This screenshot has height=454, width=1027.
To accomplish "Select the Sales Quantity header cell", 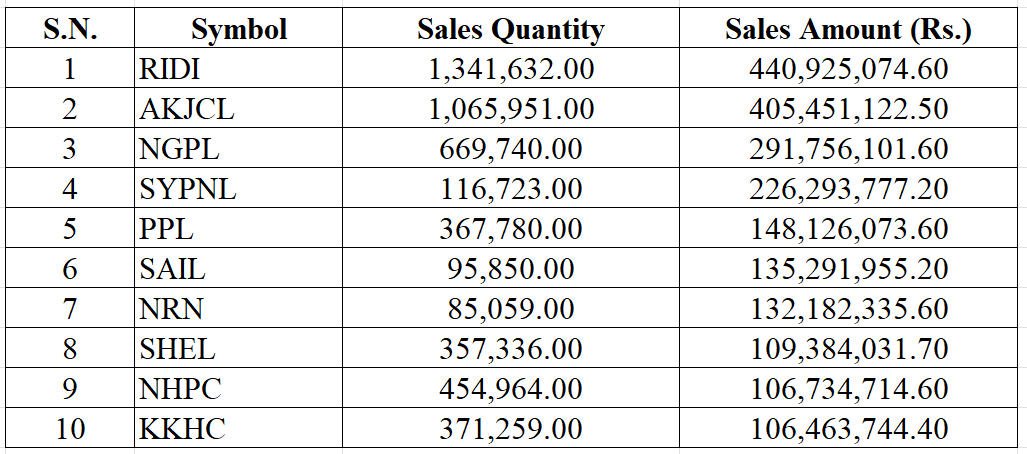I will pyautogui.click(x=510, y=29).
